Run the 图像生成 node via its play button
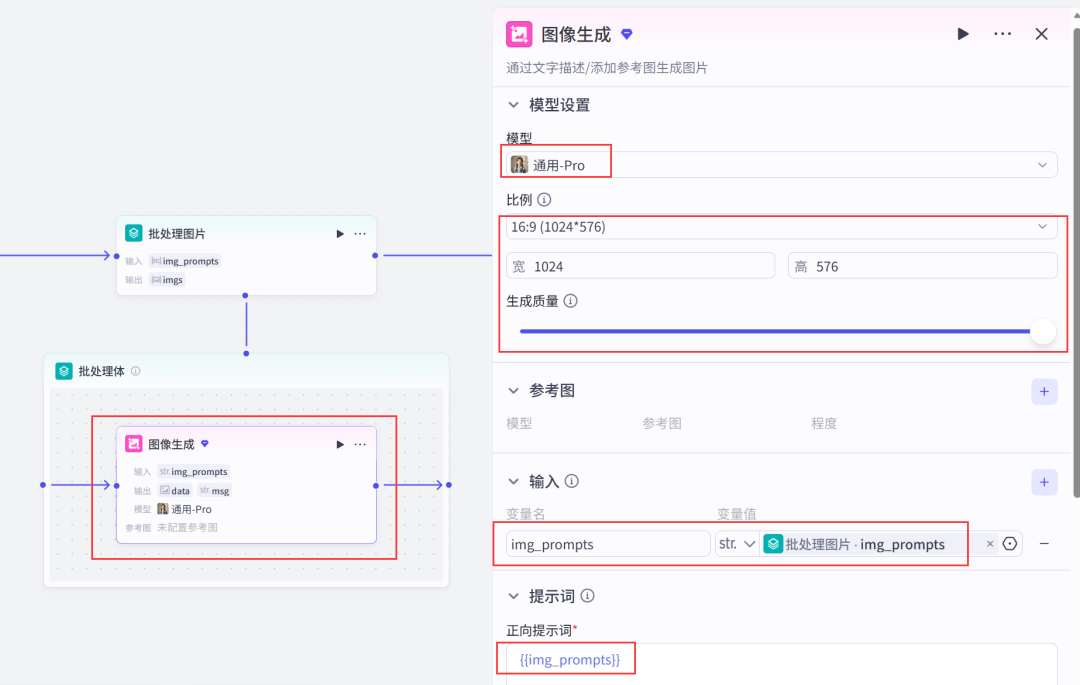Viewport: 1080px width, 685px height. (x=962, y=33)
